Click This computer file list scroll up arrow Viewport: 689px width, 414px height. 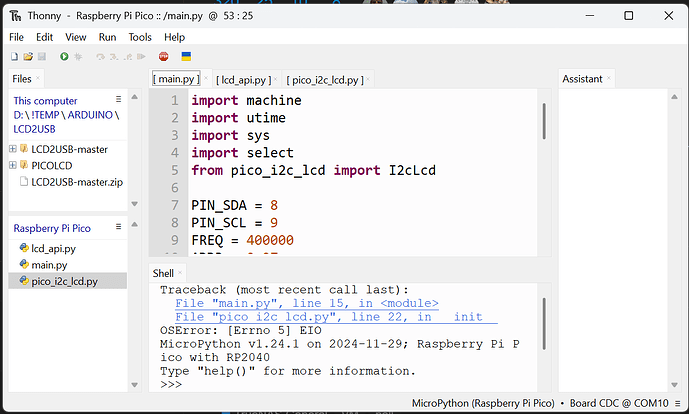point(135,97)
